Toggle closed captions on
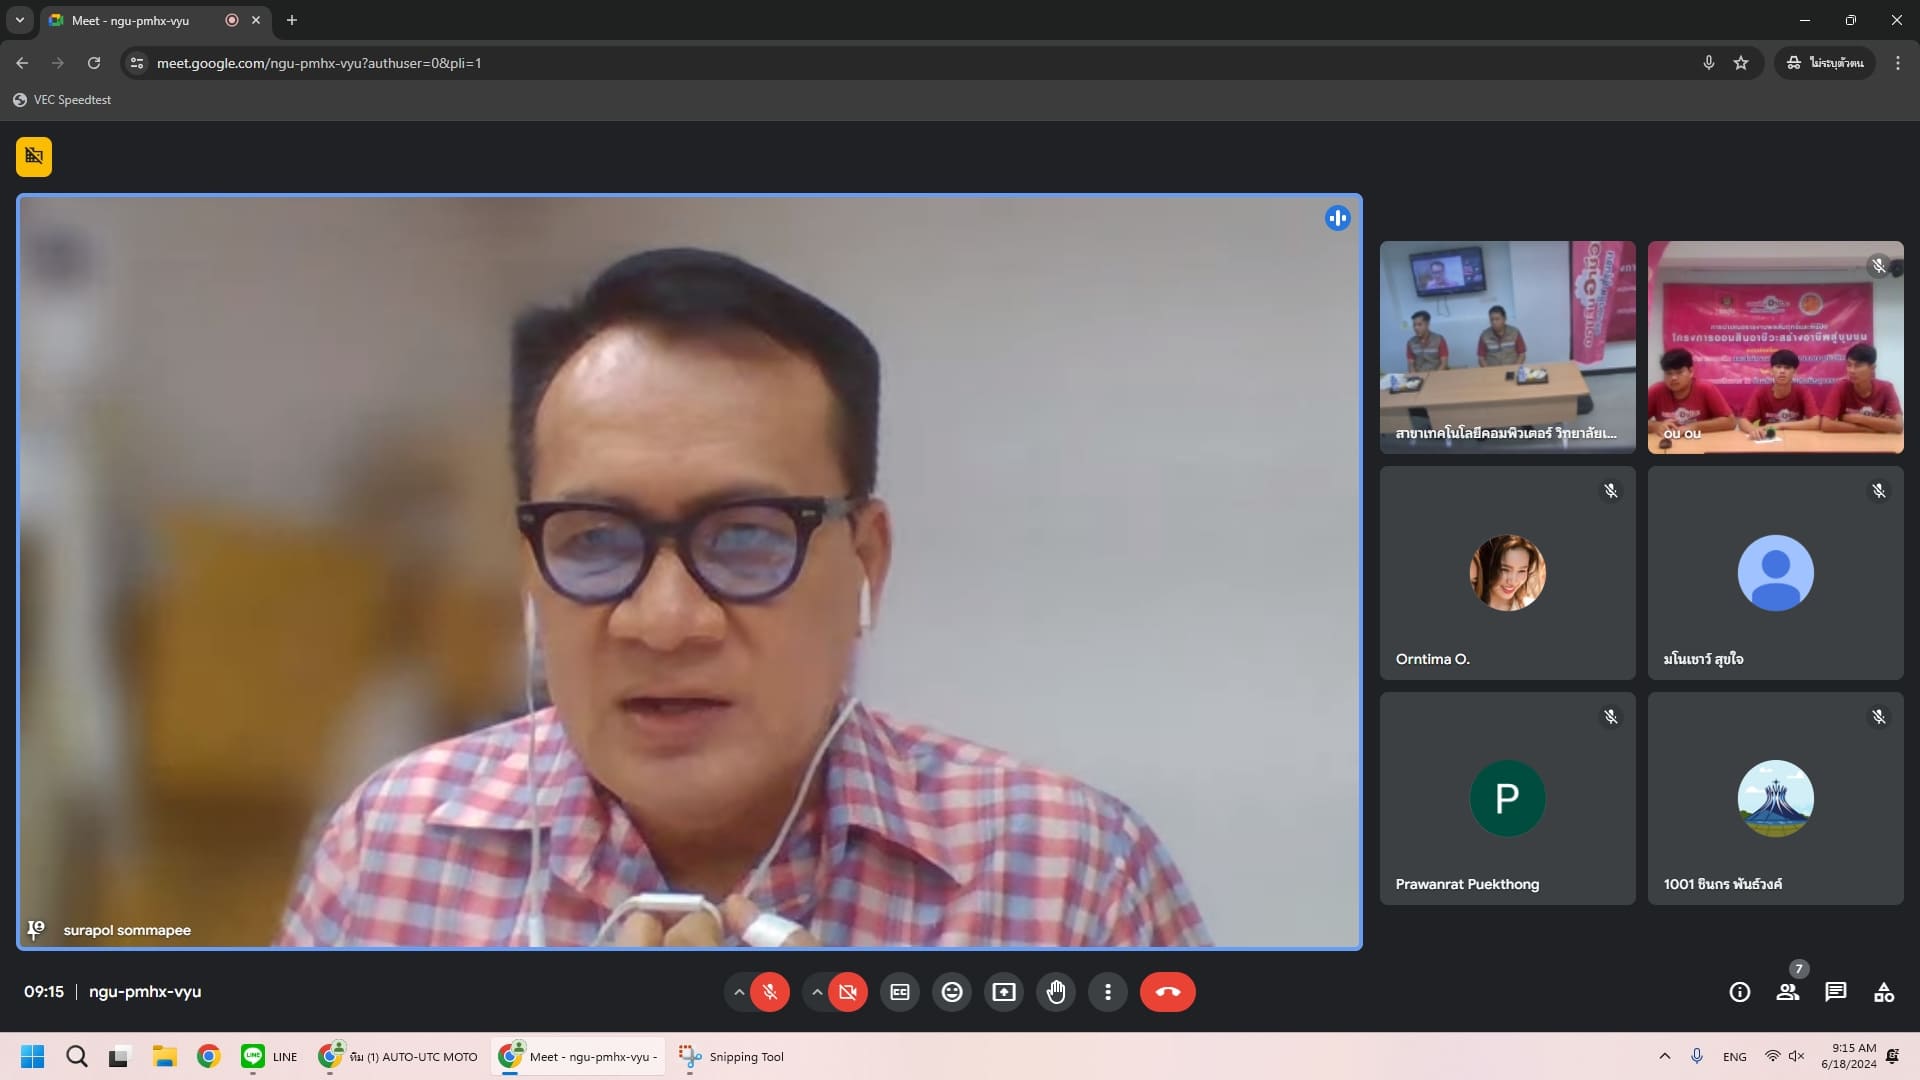The width and height of the screenshot is (1920, 1080). click(900, 992)
